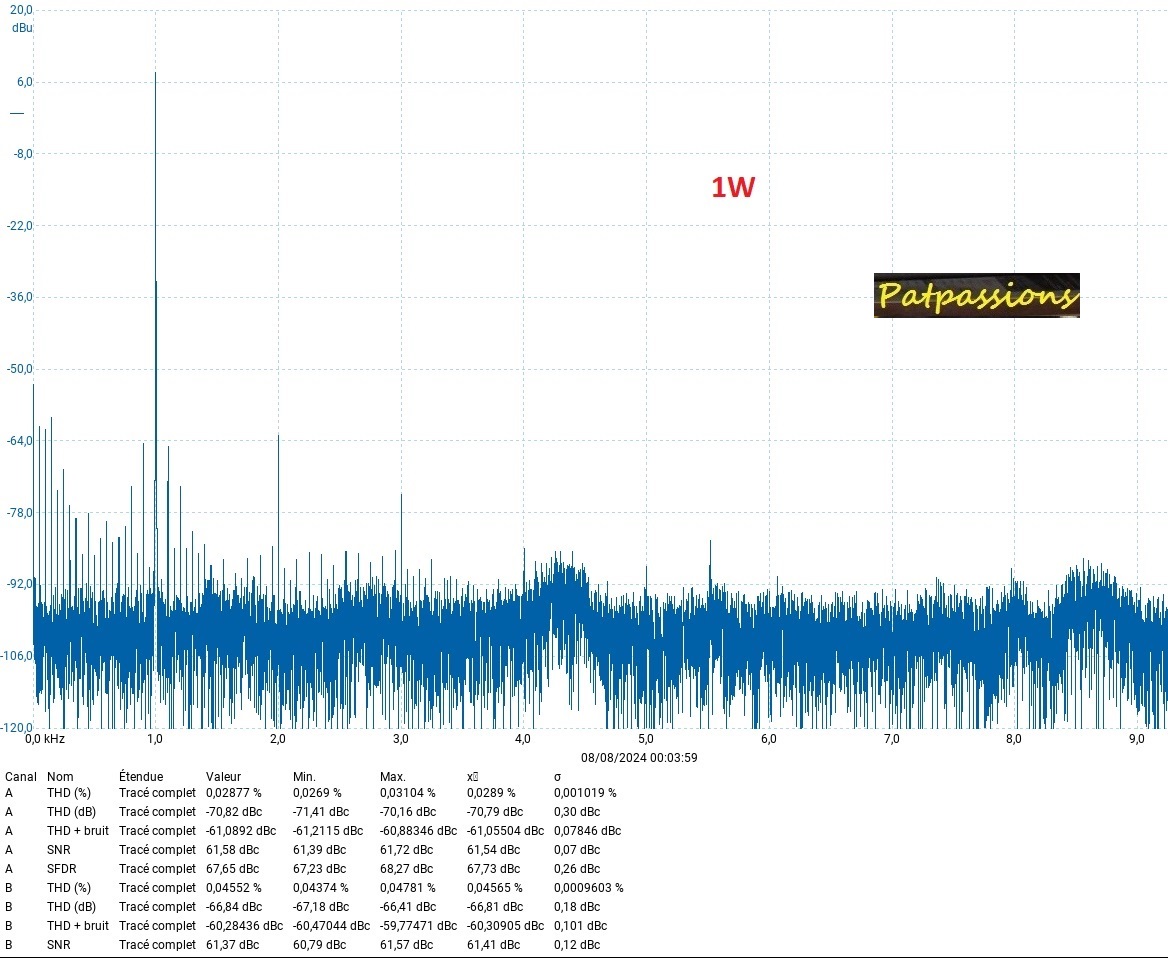Select channel A THD (dB) value -70,82 dBc
Viewport: 1168px width, 958px height.
coord(234,812)
